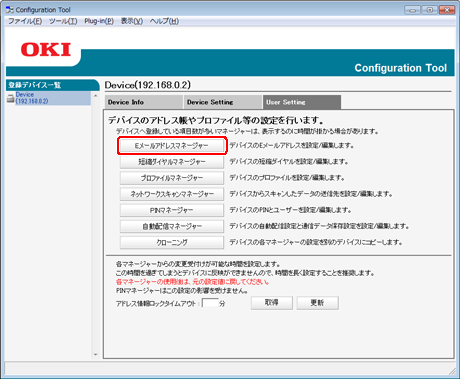Open the ファイル(F) menu
This screenshot has width=460, height=379.
point(25,21)
